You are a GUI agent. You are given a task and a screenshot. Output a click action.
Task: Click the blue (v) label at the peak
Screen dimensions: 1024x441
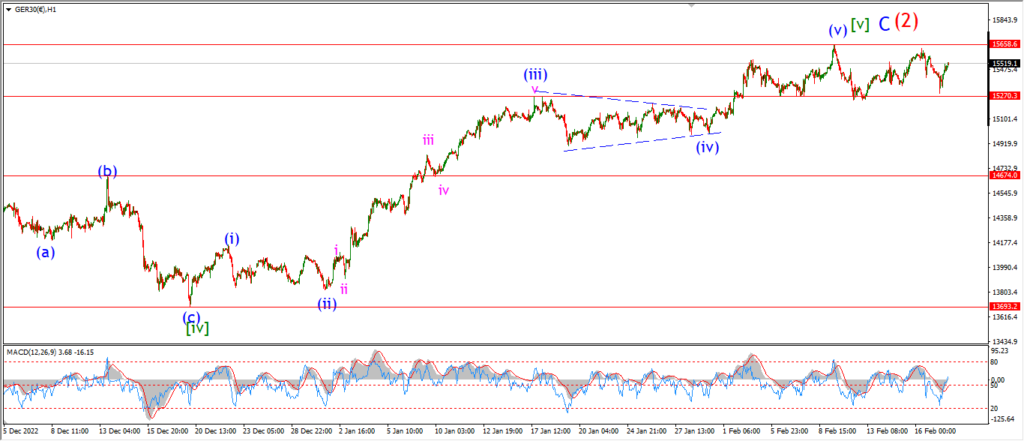pyautogui.click(x=838, y=30)
